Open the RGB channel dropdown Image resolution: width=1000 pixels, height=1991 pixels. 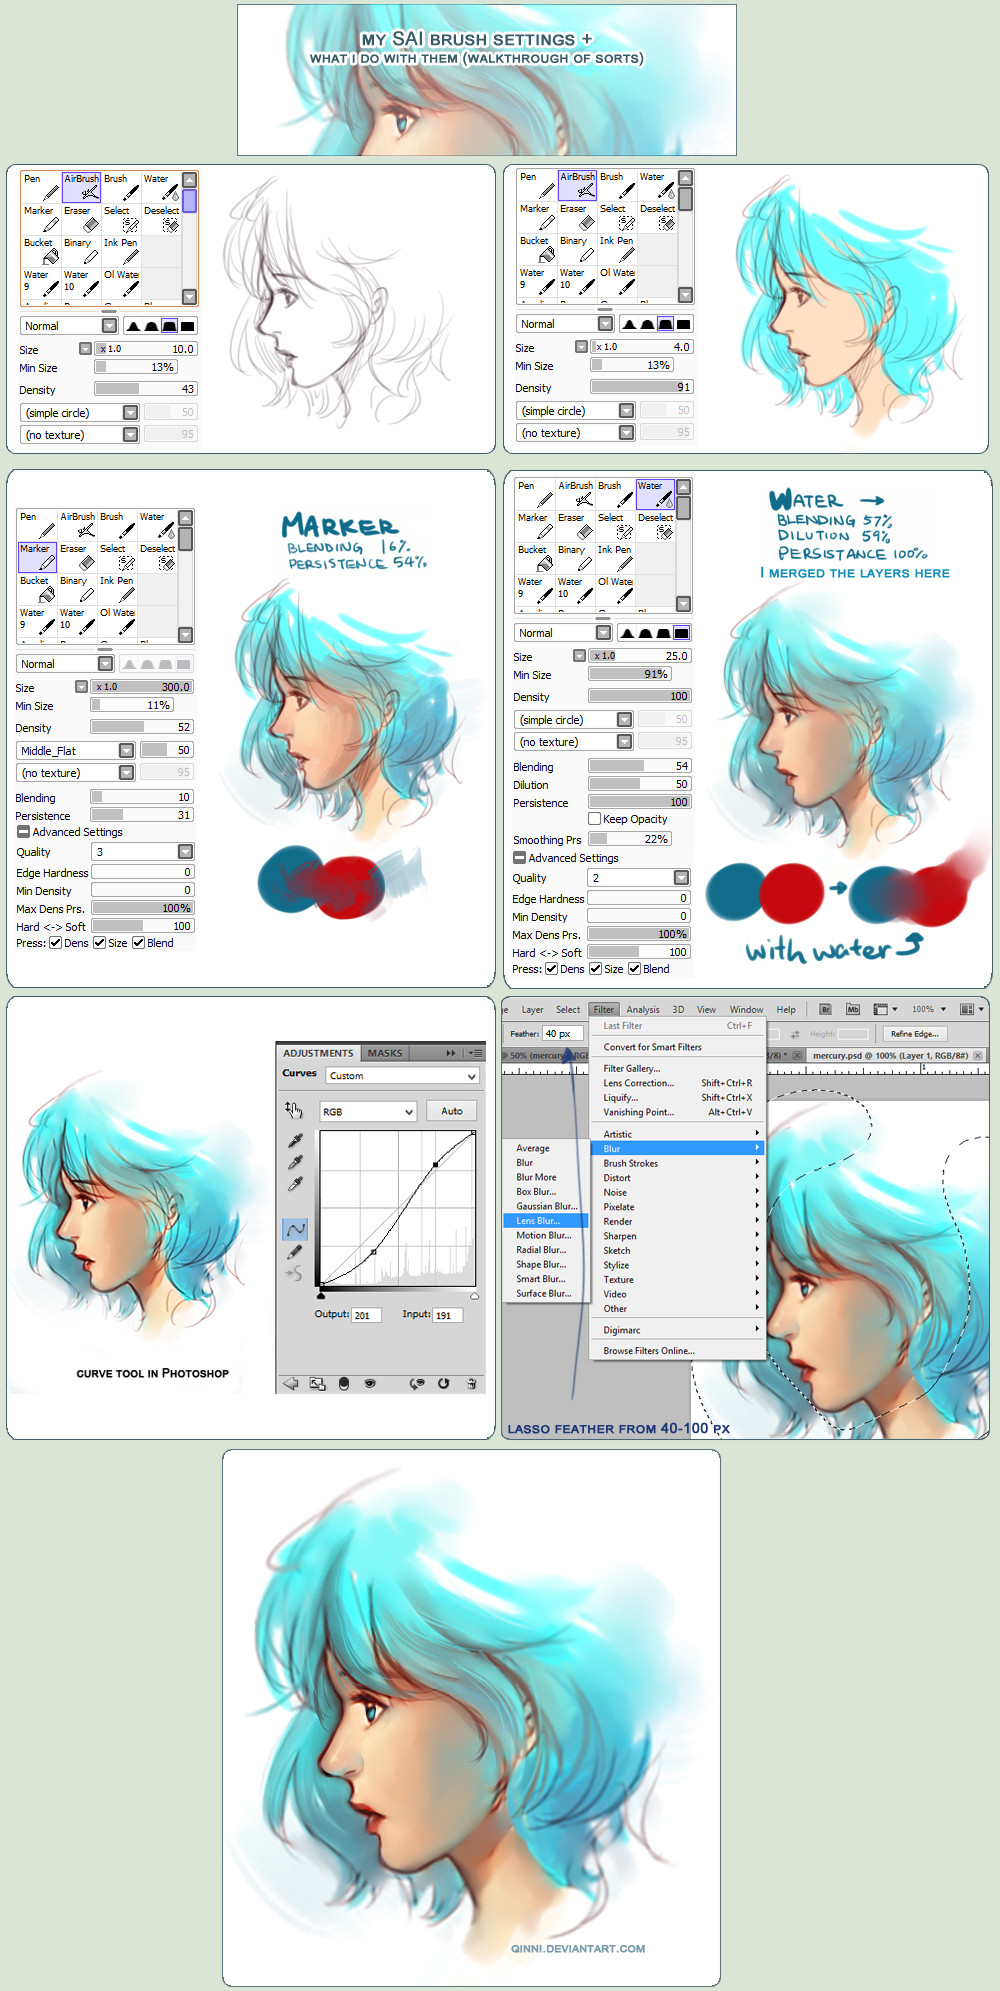coord(367,1111)
